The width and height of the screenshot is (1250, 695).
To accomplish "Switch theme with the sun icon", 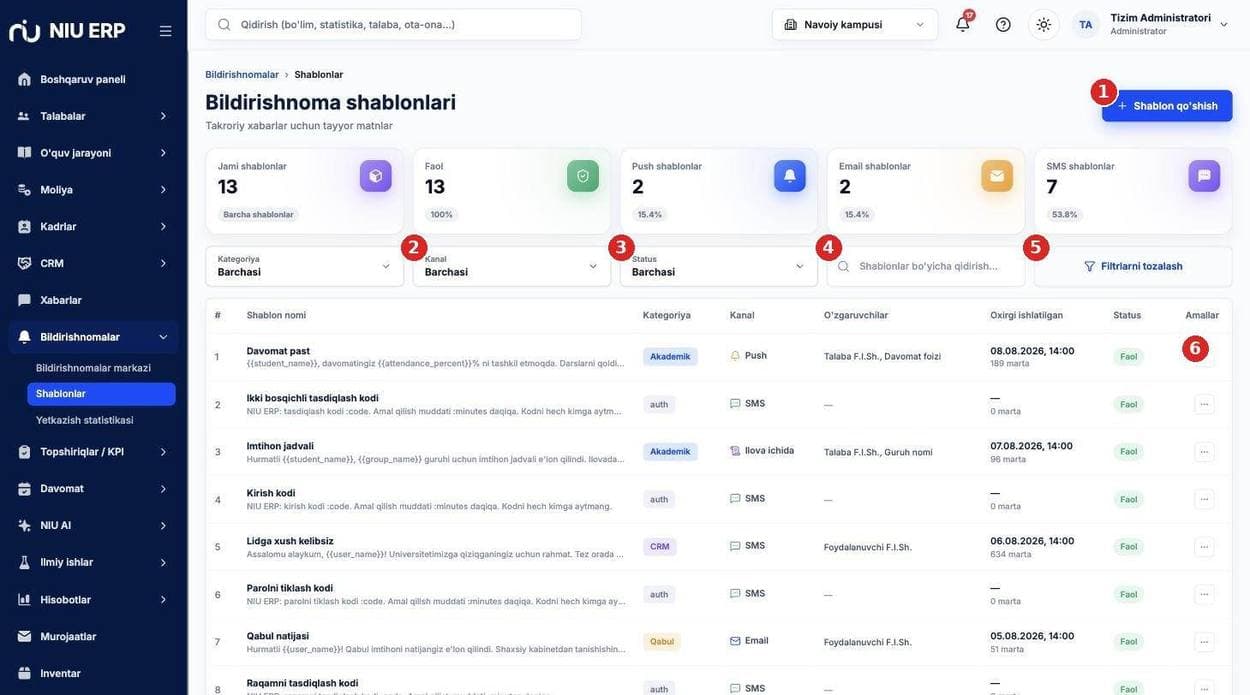I will click(x=1044, y=24).
